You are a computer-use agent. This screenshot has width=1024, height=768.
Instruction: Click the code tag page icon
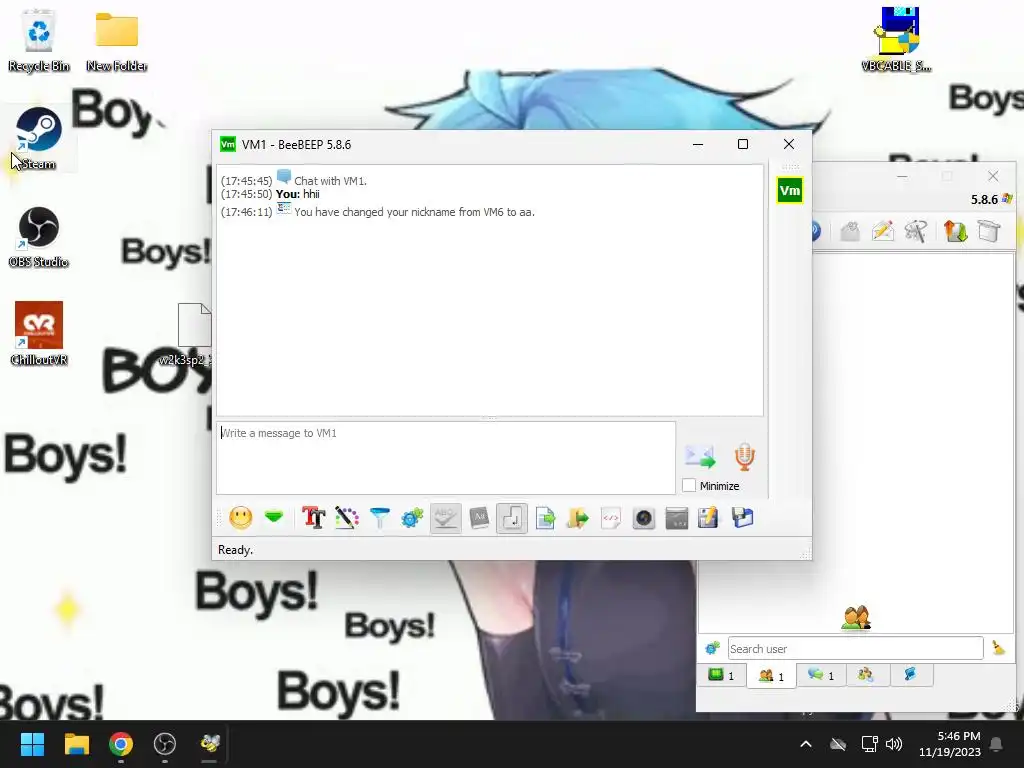611,518
